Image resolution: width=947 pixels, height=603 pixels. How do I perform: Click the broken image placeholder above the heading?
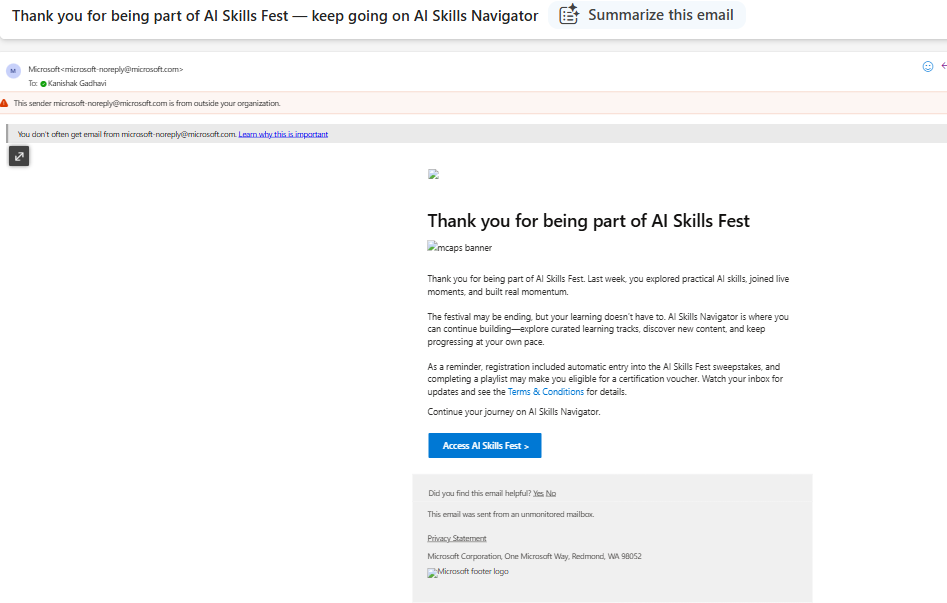[433, 174]
